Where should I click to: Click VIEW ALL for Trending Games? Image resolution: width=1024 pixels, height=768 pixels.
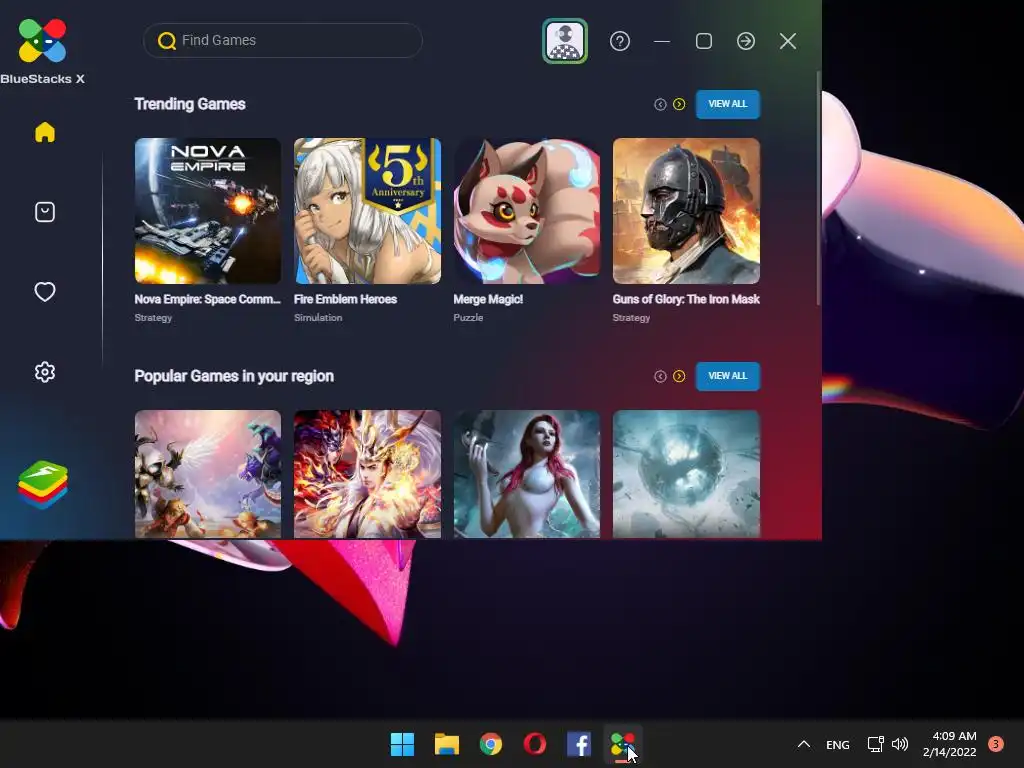728,104
